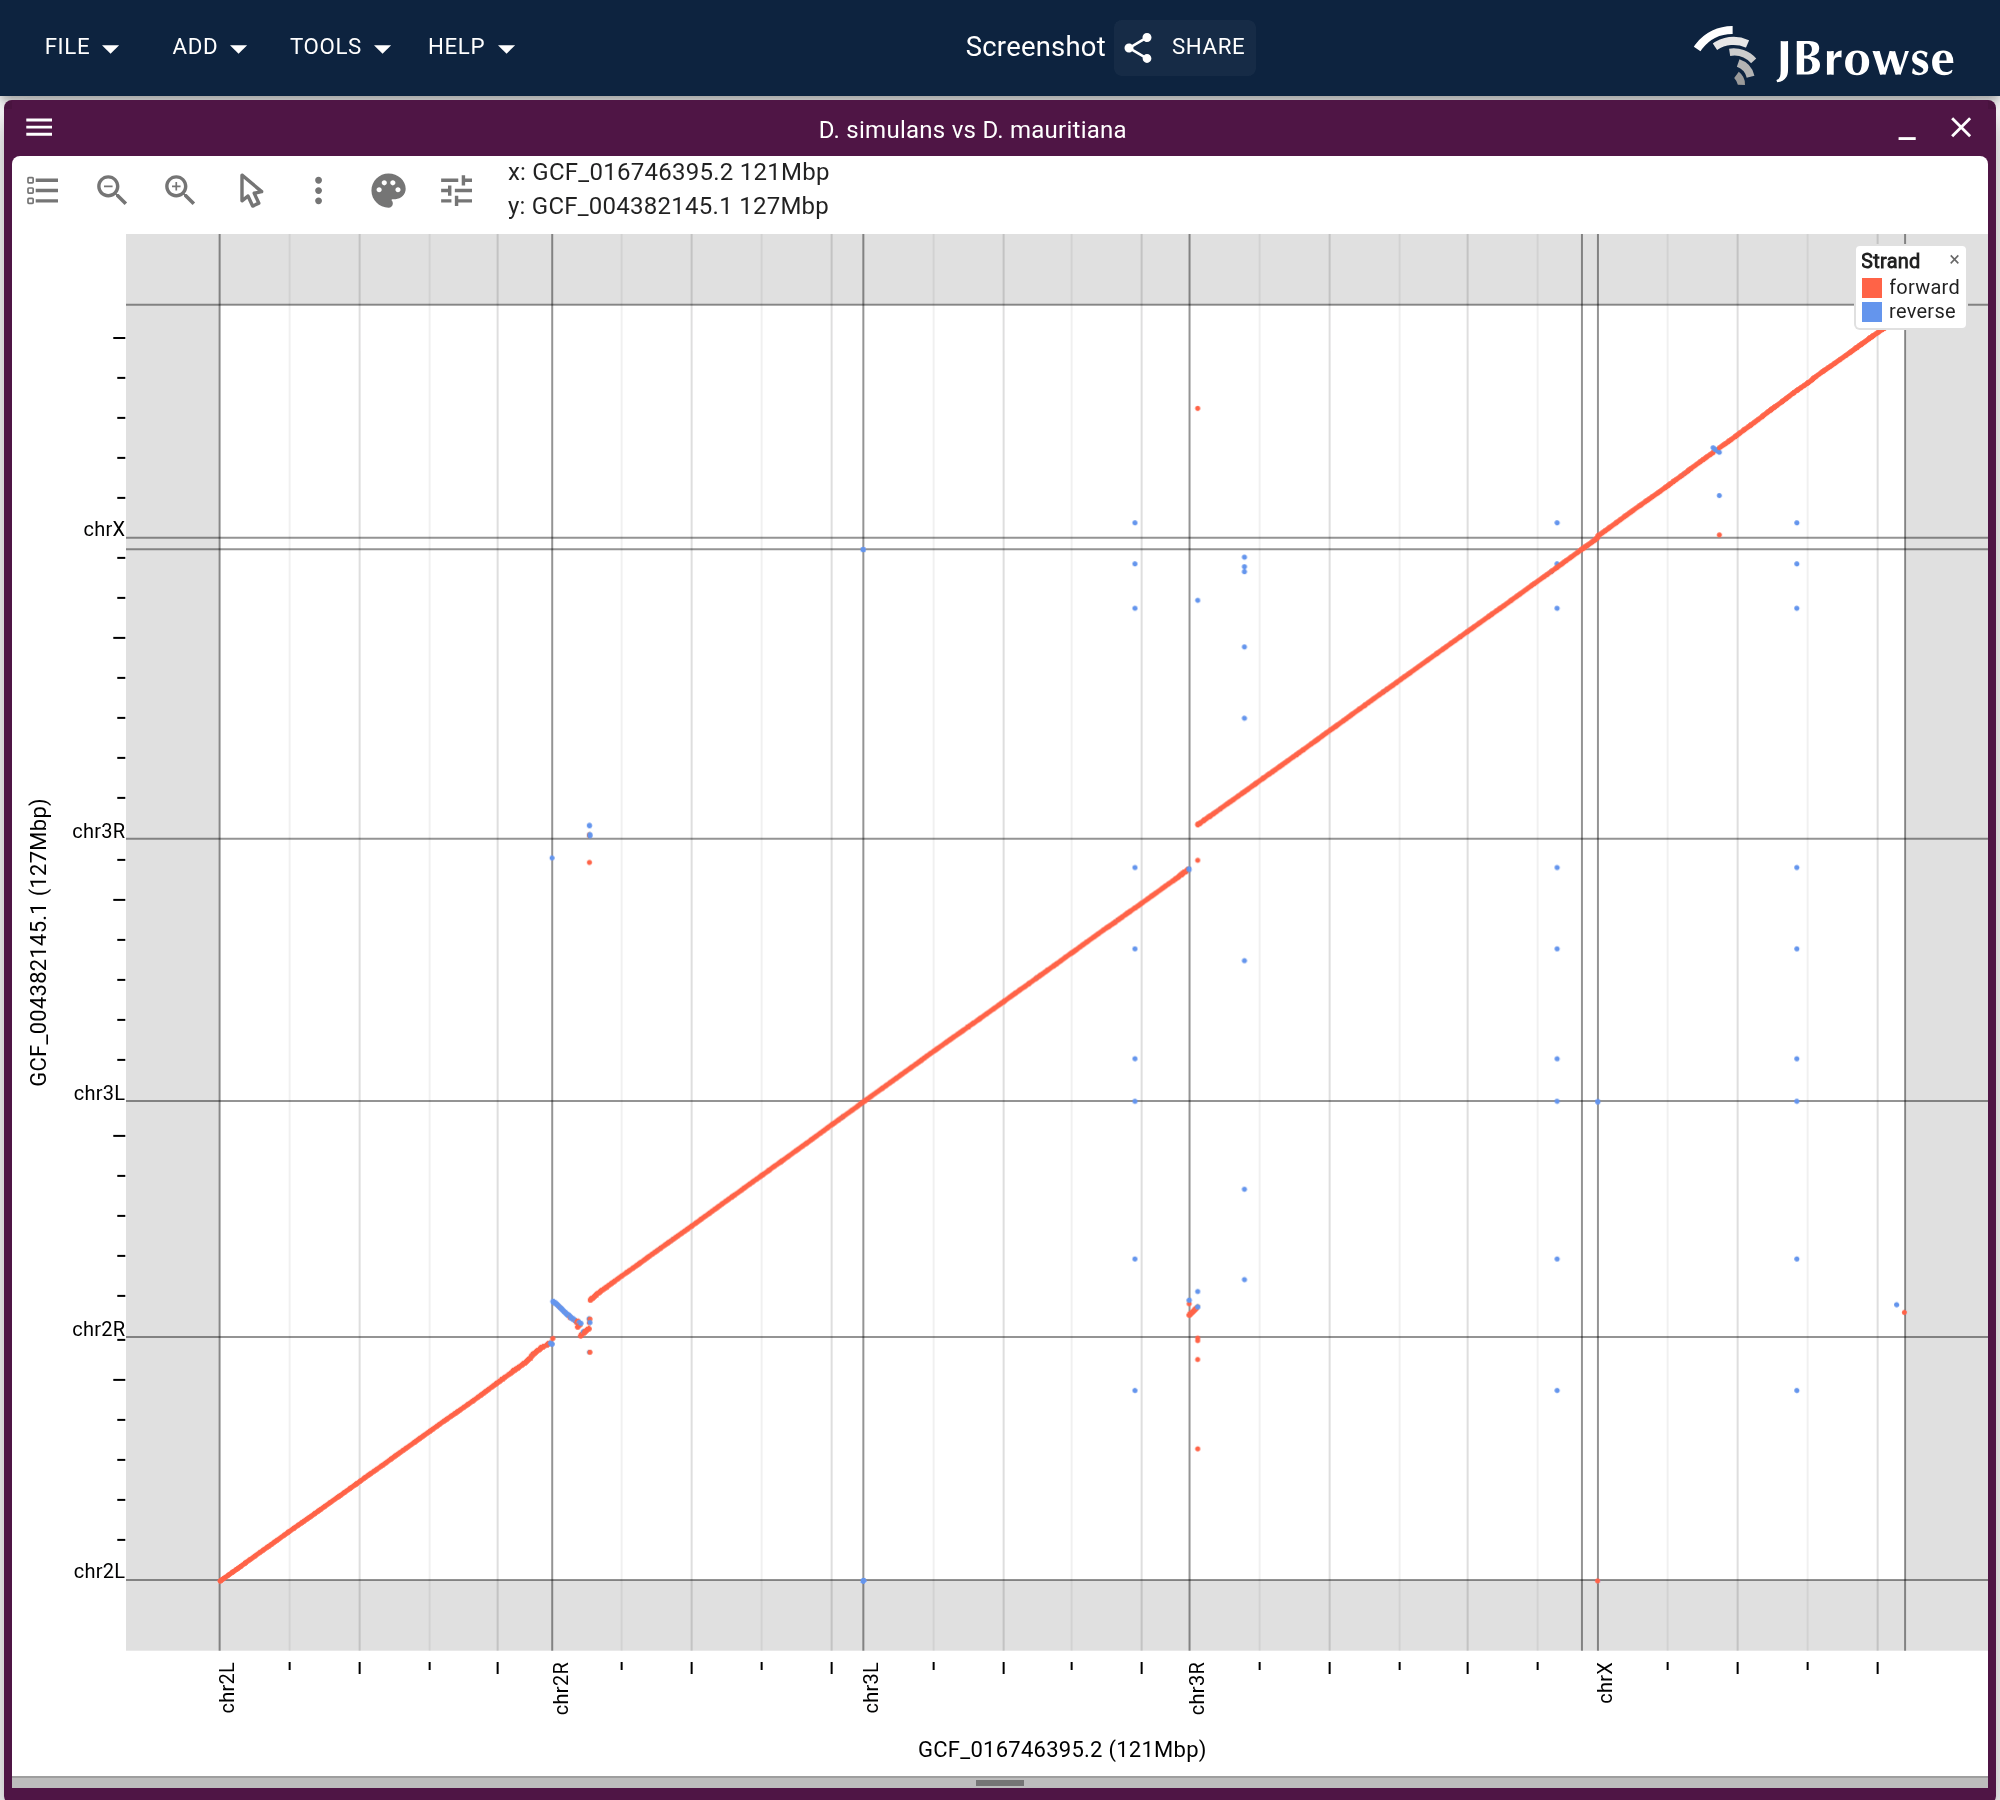Click the chr2L label on x-axis
The width and height of the screenshot is (2000, 1800).
coord(228,1689)
